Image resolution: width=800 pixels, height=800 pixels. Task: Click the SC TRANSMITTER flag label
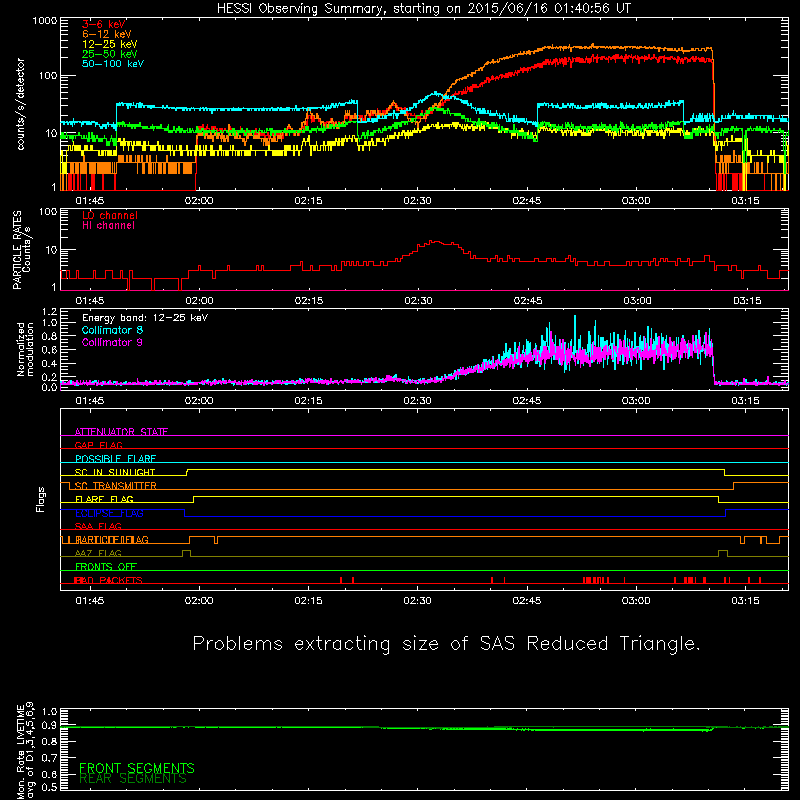point(115,486)
